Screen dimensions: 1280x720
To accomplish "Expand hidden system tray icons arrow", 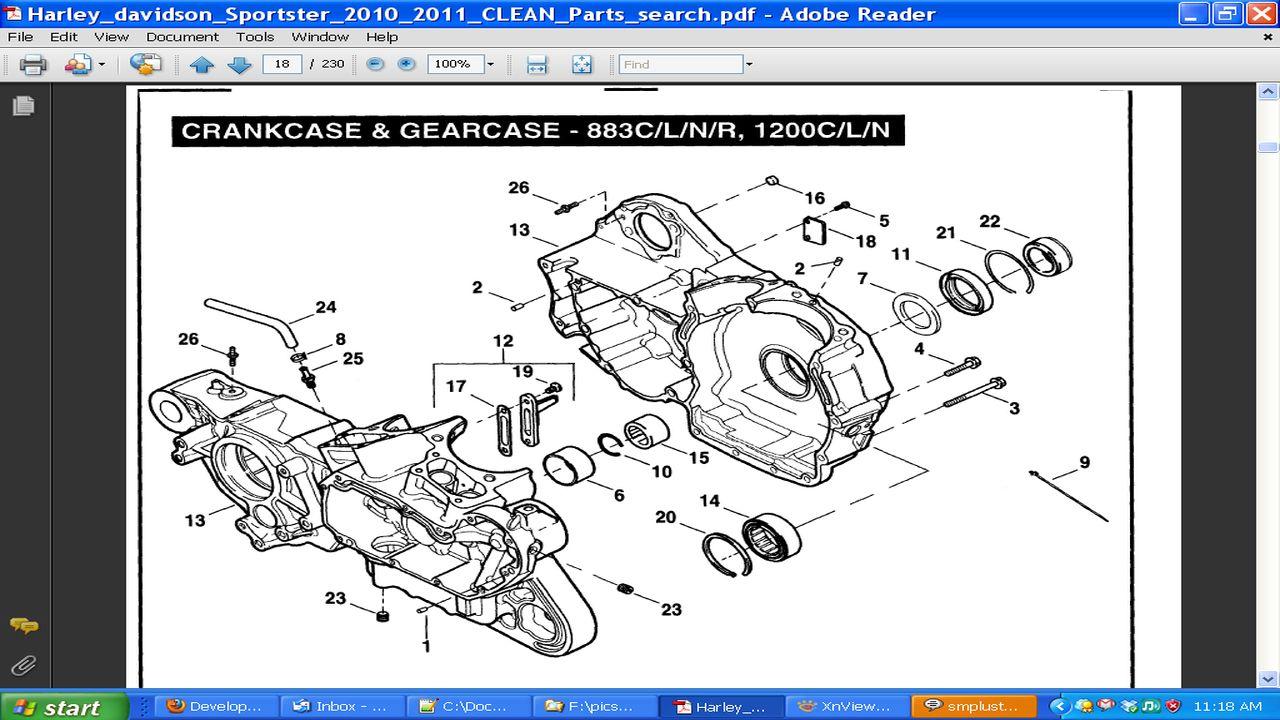I will pyautogui.click(x=1059, y=706).
